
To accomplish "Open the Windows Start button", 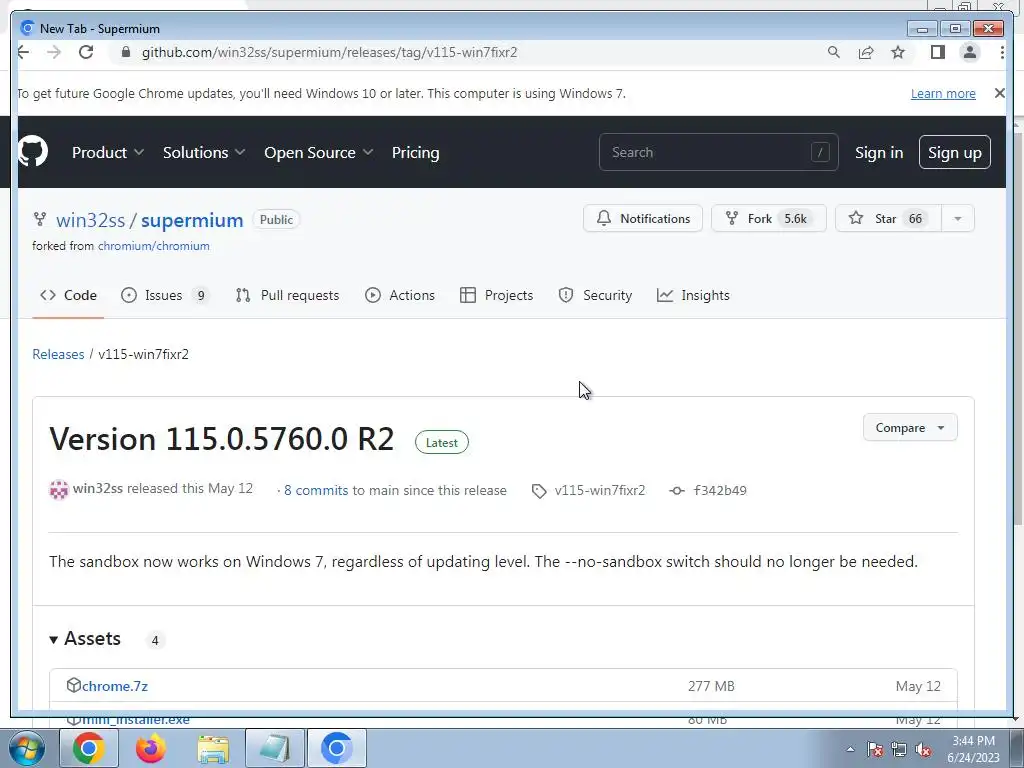I will click(26, 748).
